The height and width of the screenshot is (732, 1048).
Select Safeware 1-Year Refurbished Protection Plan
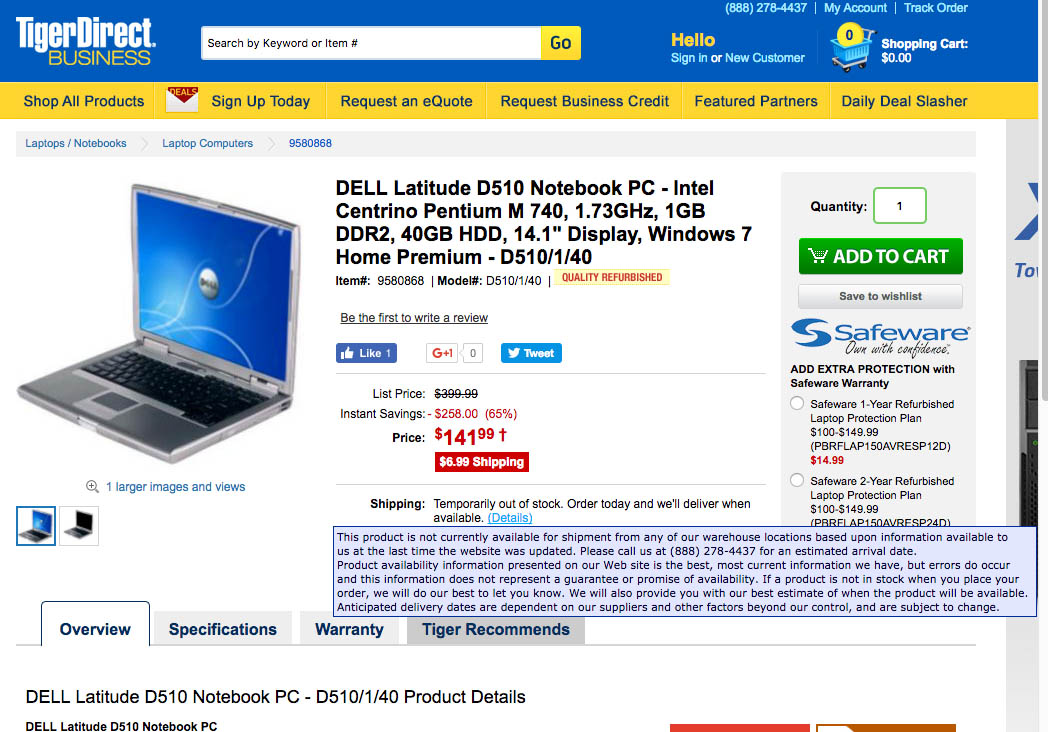pyautogui.click(x=797, y=403)
